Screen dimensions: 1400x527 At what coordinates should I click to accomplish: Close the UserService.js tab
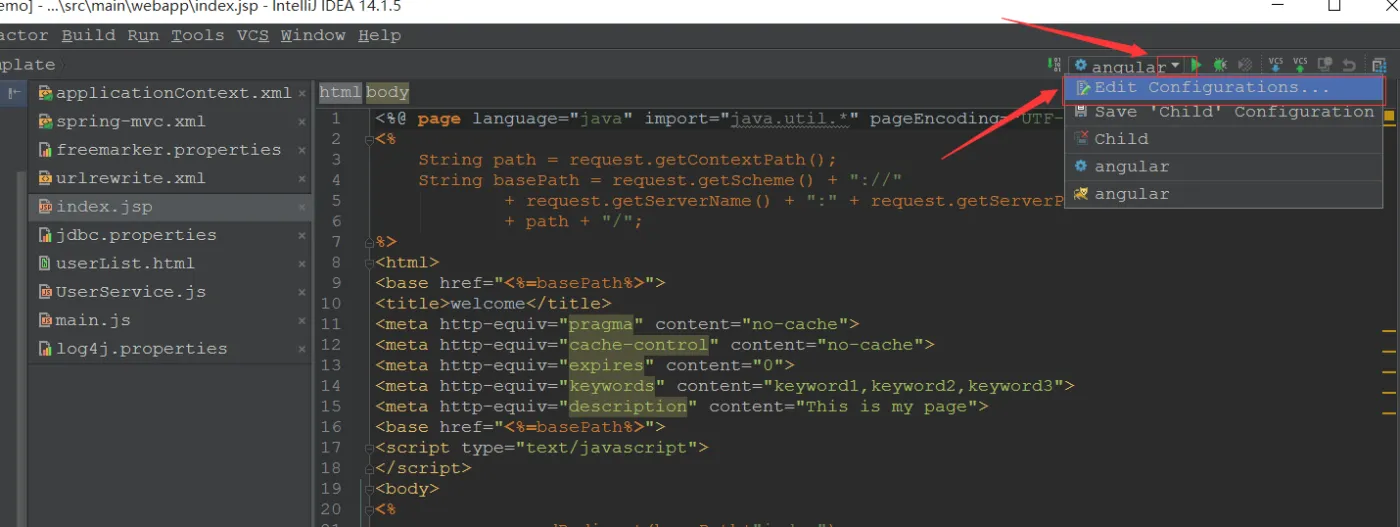[302, 292]
